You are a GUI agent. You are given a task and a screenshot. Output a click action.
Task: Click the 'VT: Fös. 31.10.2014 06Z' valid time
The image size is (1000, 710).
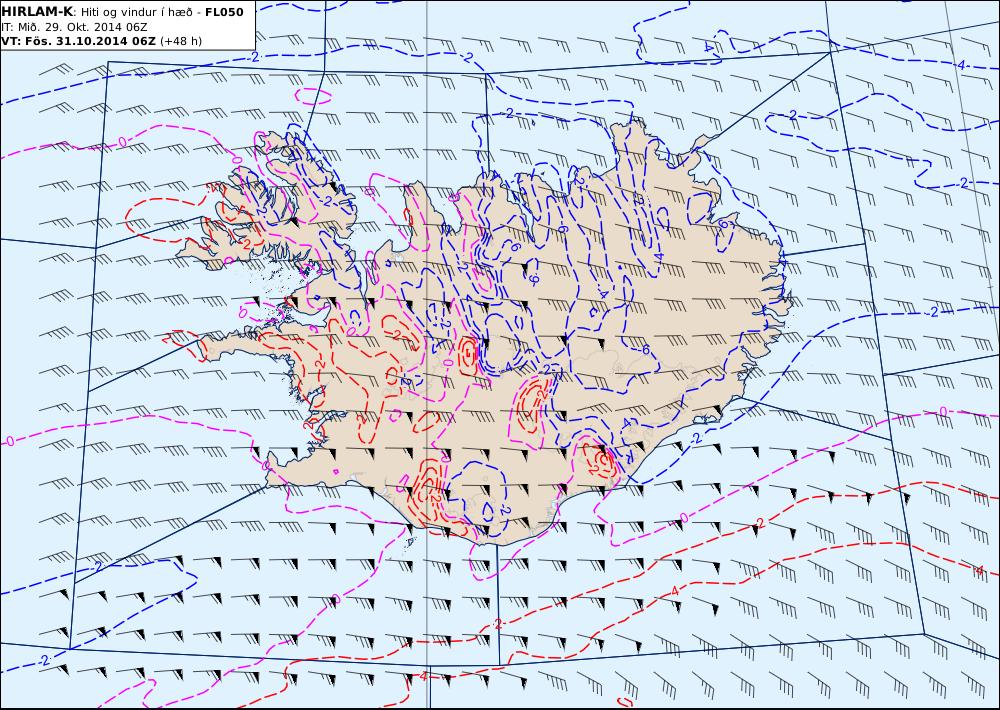coord(78,41)
